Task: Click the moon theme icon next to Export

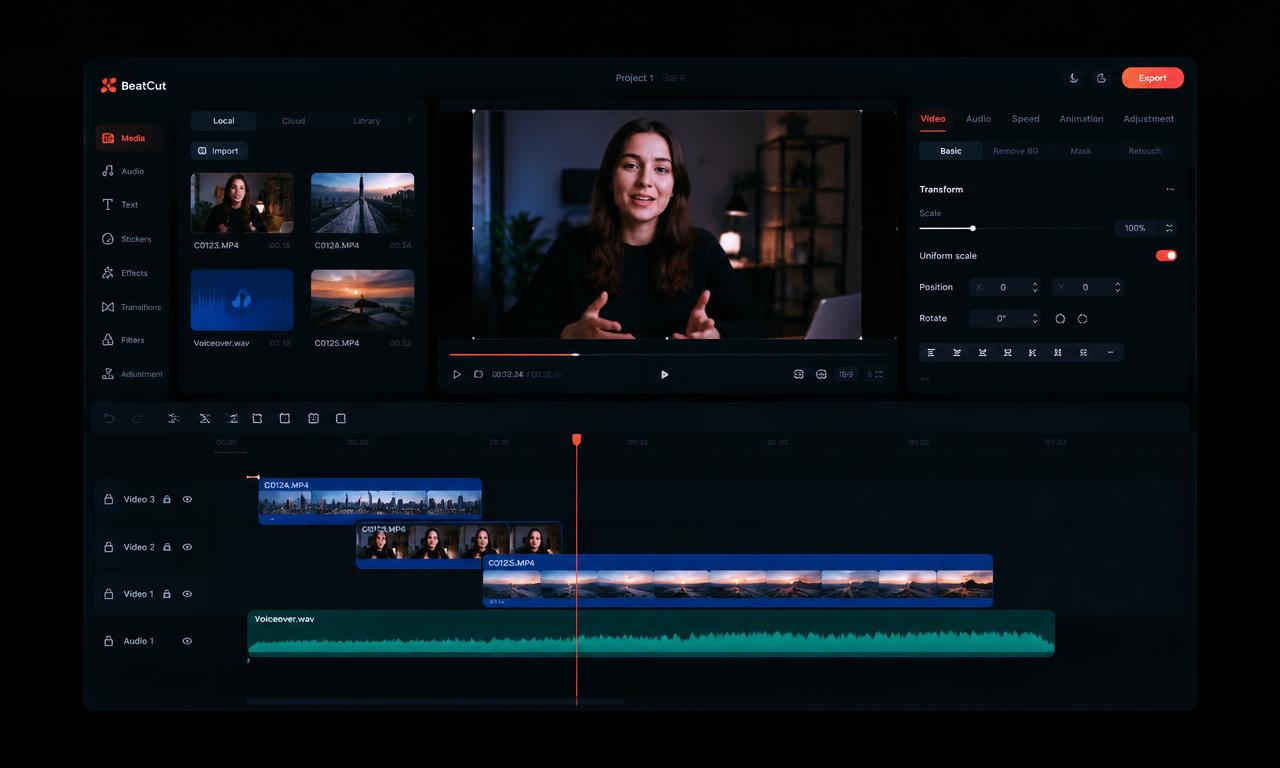Action: [x=1074, y=78]
